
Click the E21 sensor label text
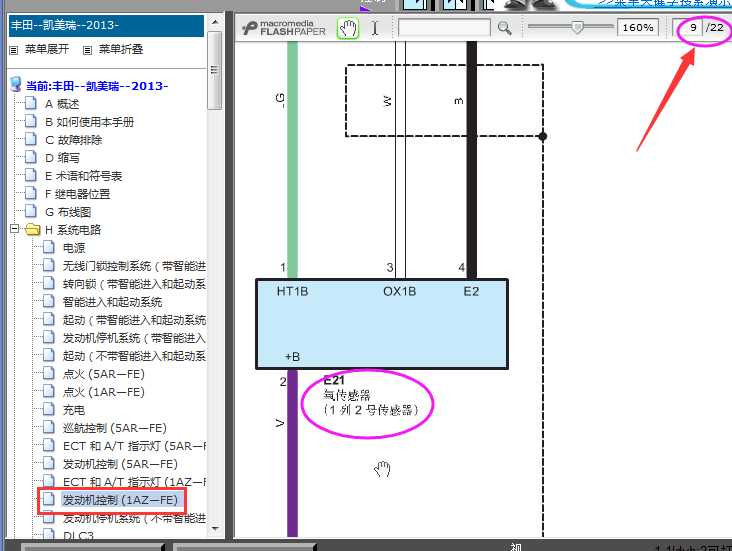pyautogui.click(x=370, y=395)
